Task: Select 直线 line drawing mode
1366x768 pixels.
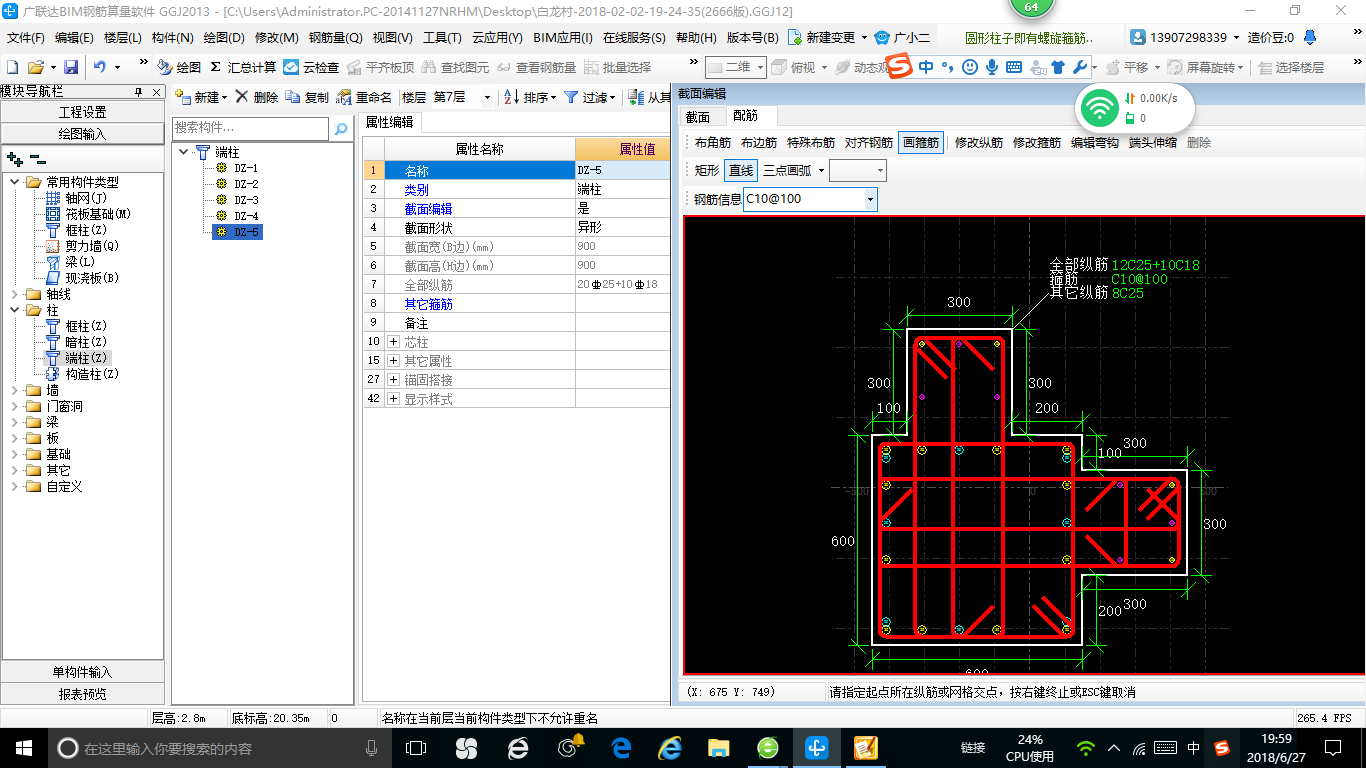Action: 741,171
